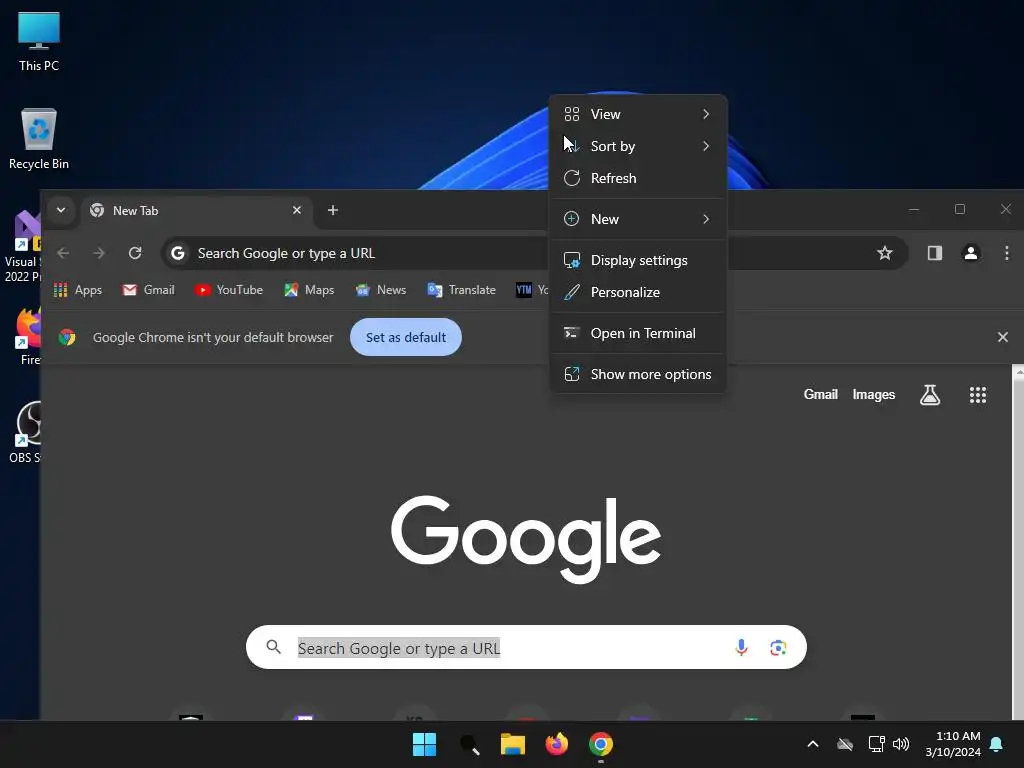Close the New Tab tab
The image size is (1024, 768).
[x=296, y=210]
